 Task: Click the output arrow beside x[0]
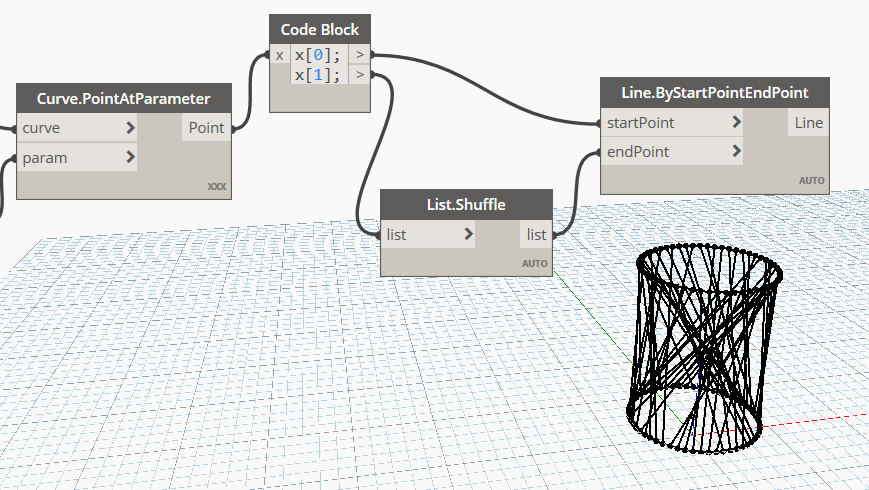[360, 55]
